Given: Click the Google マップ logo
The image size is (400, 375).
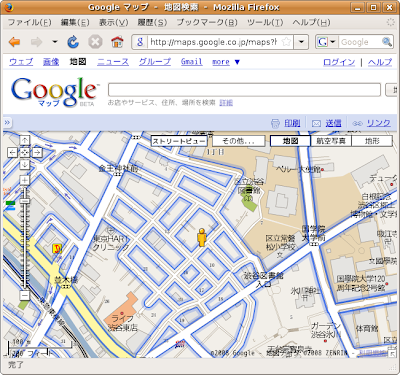Looking at the screenshot, I should (55, 92).
